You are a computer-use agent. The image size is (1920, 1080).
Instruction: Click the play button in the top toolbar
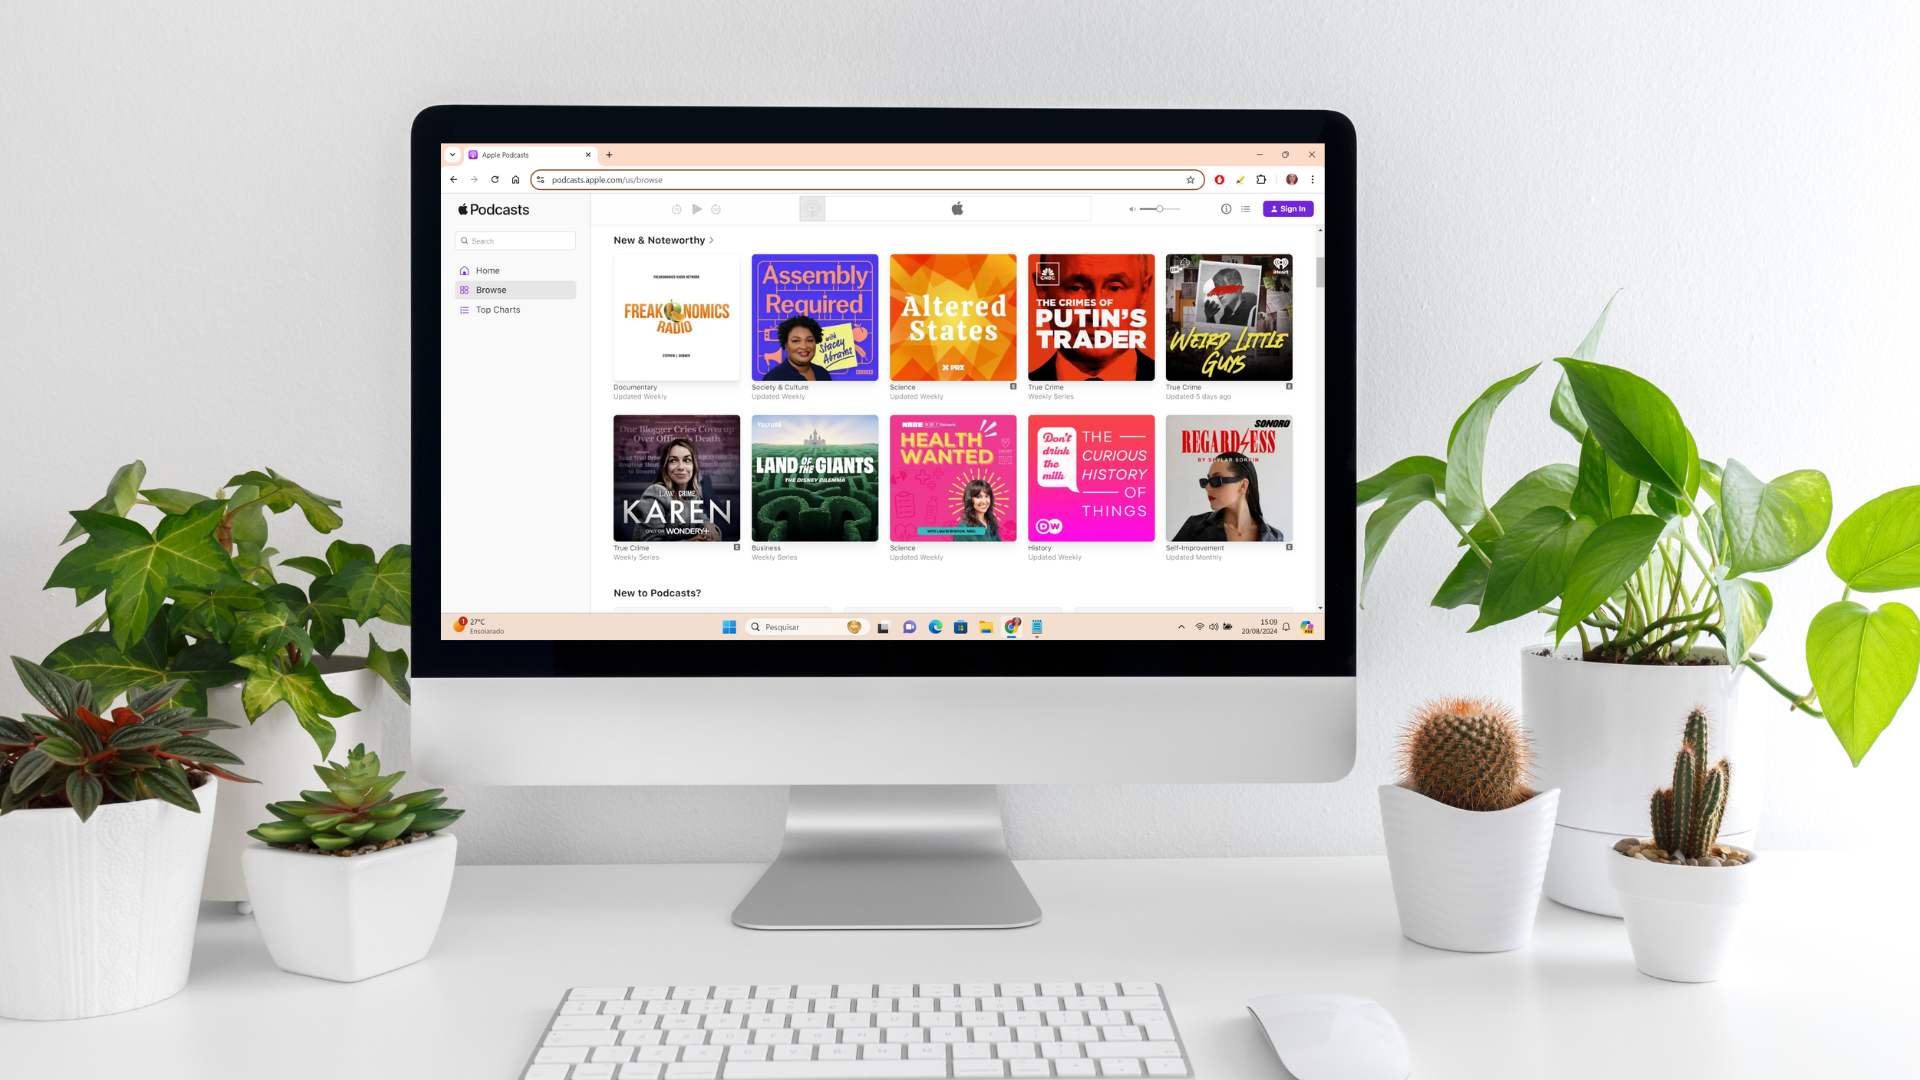696,208
